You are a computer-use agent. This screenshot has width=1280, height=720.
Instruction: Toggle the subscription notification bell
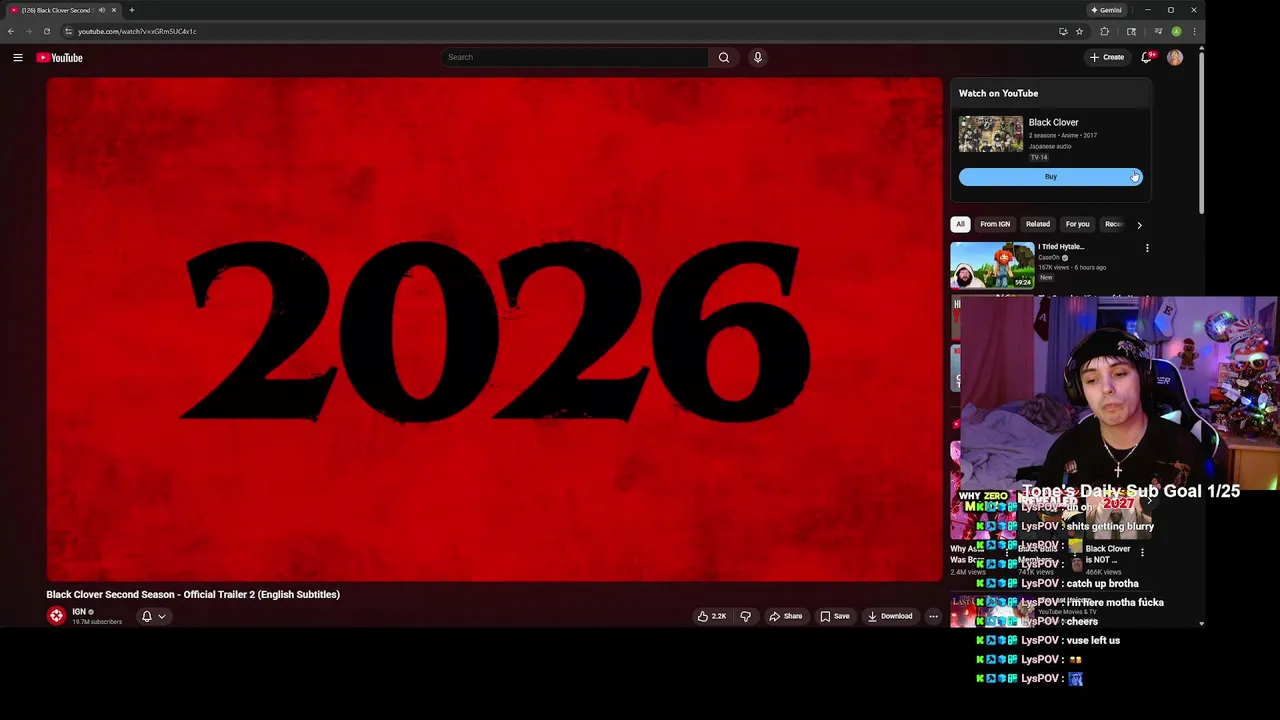pos(153,616)
